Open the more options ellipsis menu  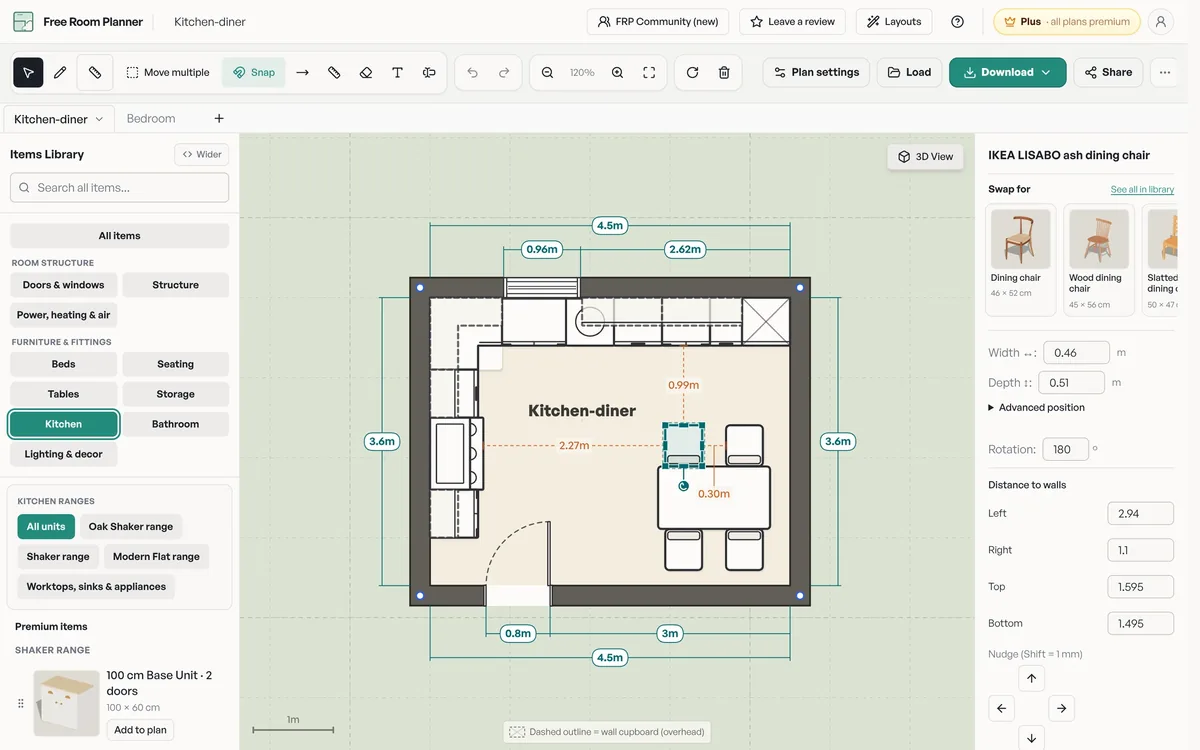1165,72
